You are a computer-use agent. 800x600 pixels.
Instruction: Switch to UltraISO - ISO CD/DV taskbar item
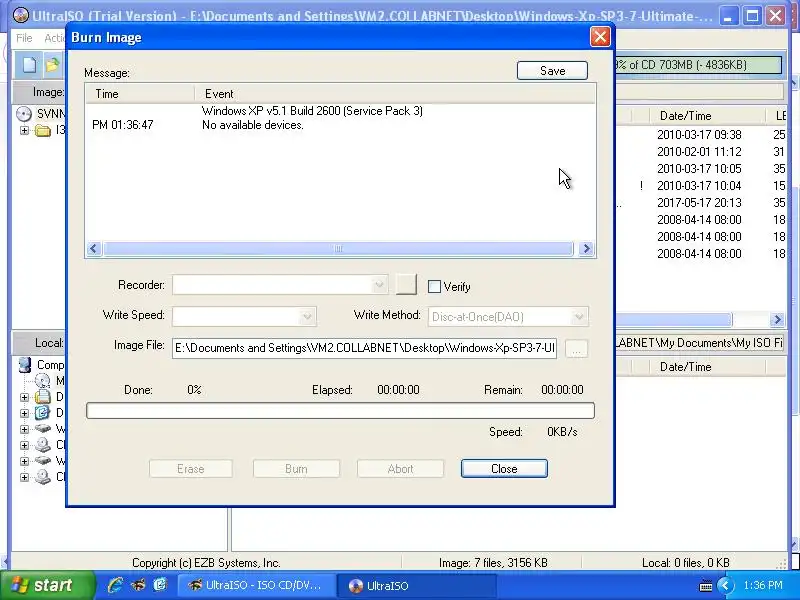256,585
